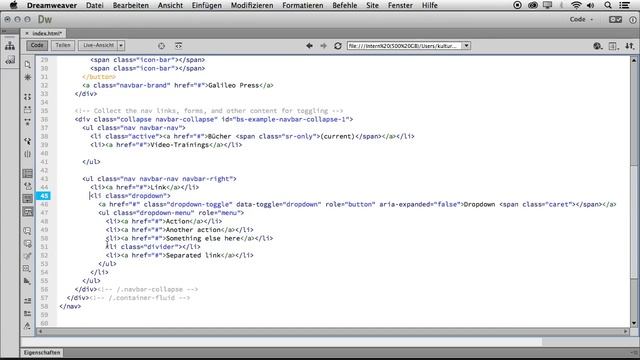
Task: Click Collapse Selection icon
Action: (28, 109)
